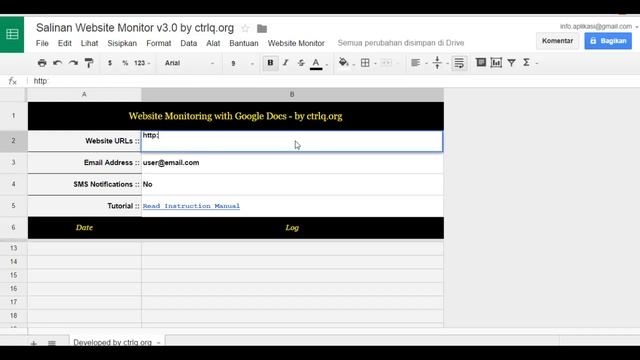The height and width of the screenshot is (360, 640).
Task: Select the SMS Notifications 'No' cell
Action: point(292,184)
